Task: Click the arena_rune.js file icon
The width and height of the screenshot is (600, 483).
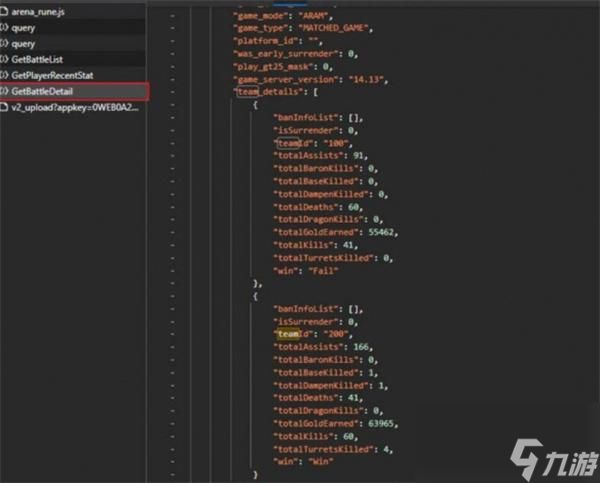Action: coord(5,13)
